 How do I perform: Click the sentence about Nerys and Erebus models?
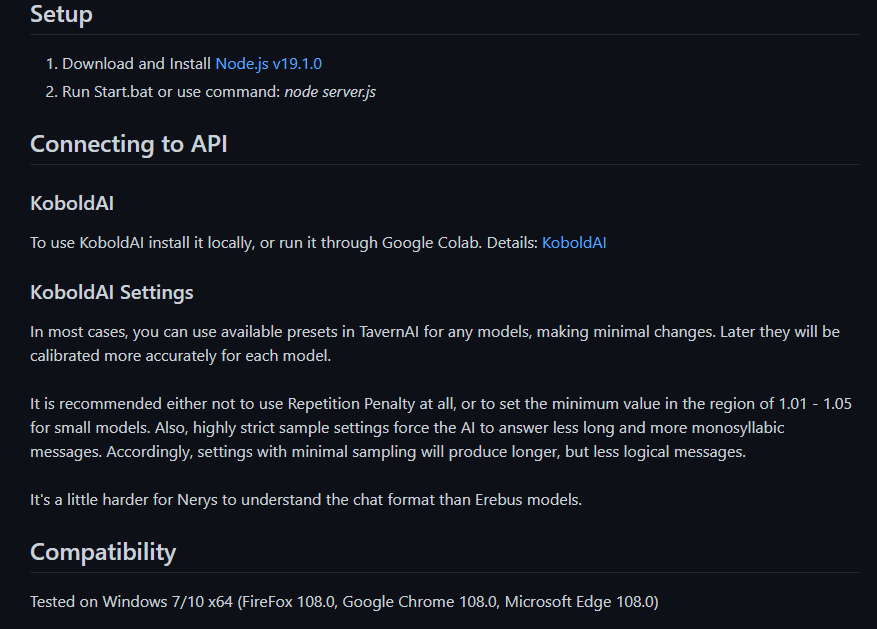[306, 499]
